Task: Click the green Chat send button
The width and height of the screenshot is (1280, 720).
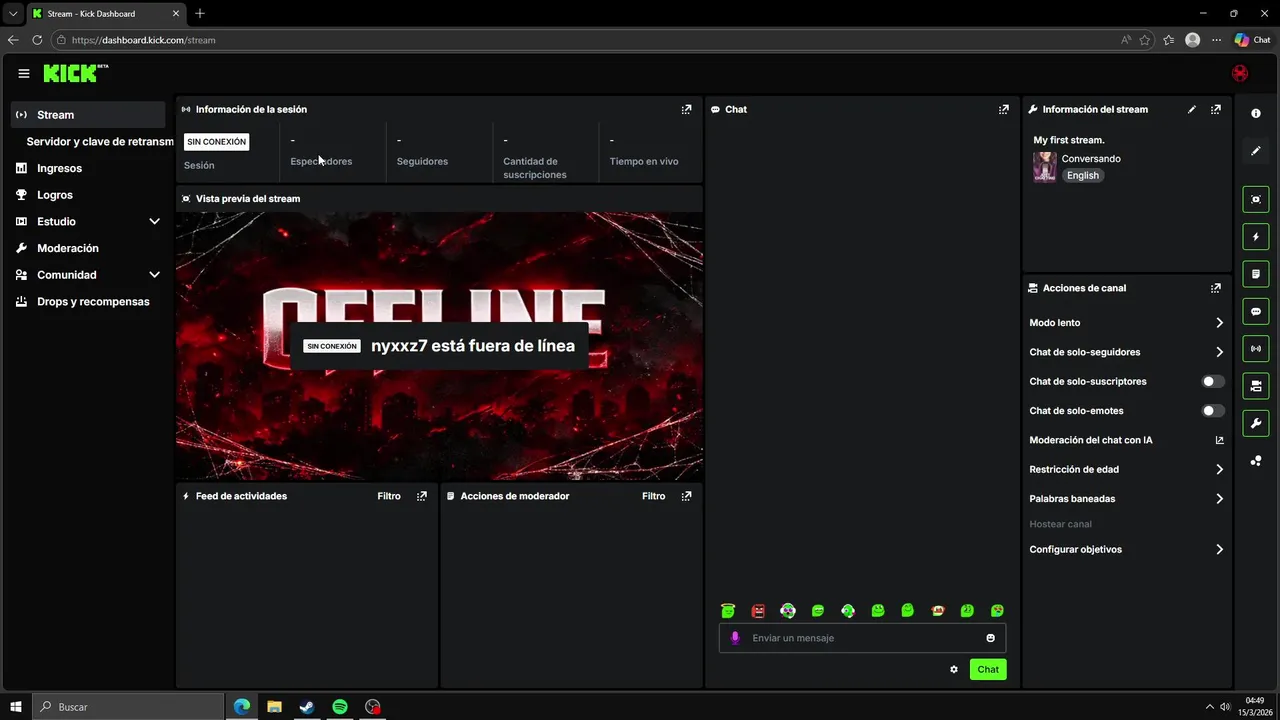Action: 988,669
